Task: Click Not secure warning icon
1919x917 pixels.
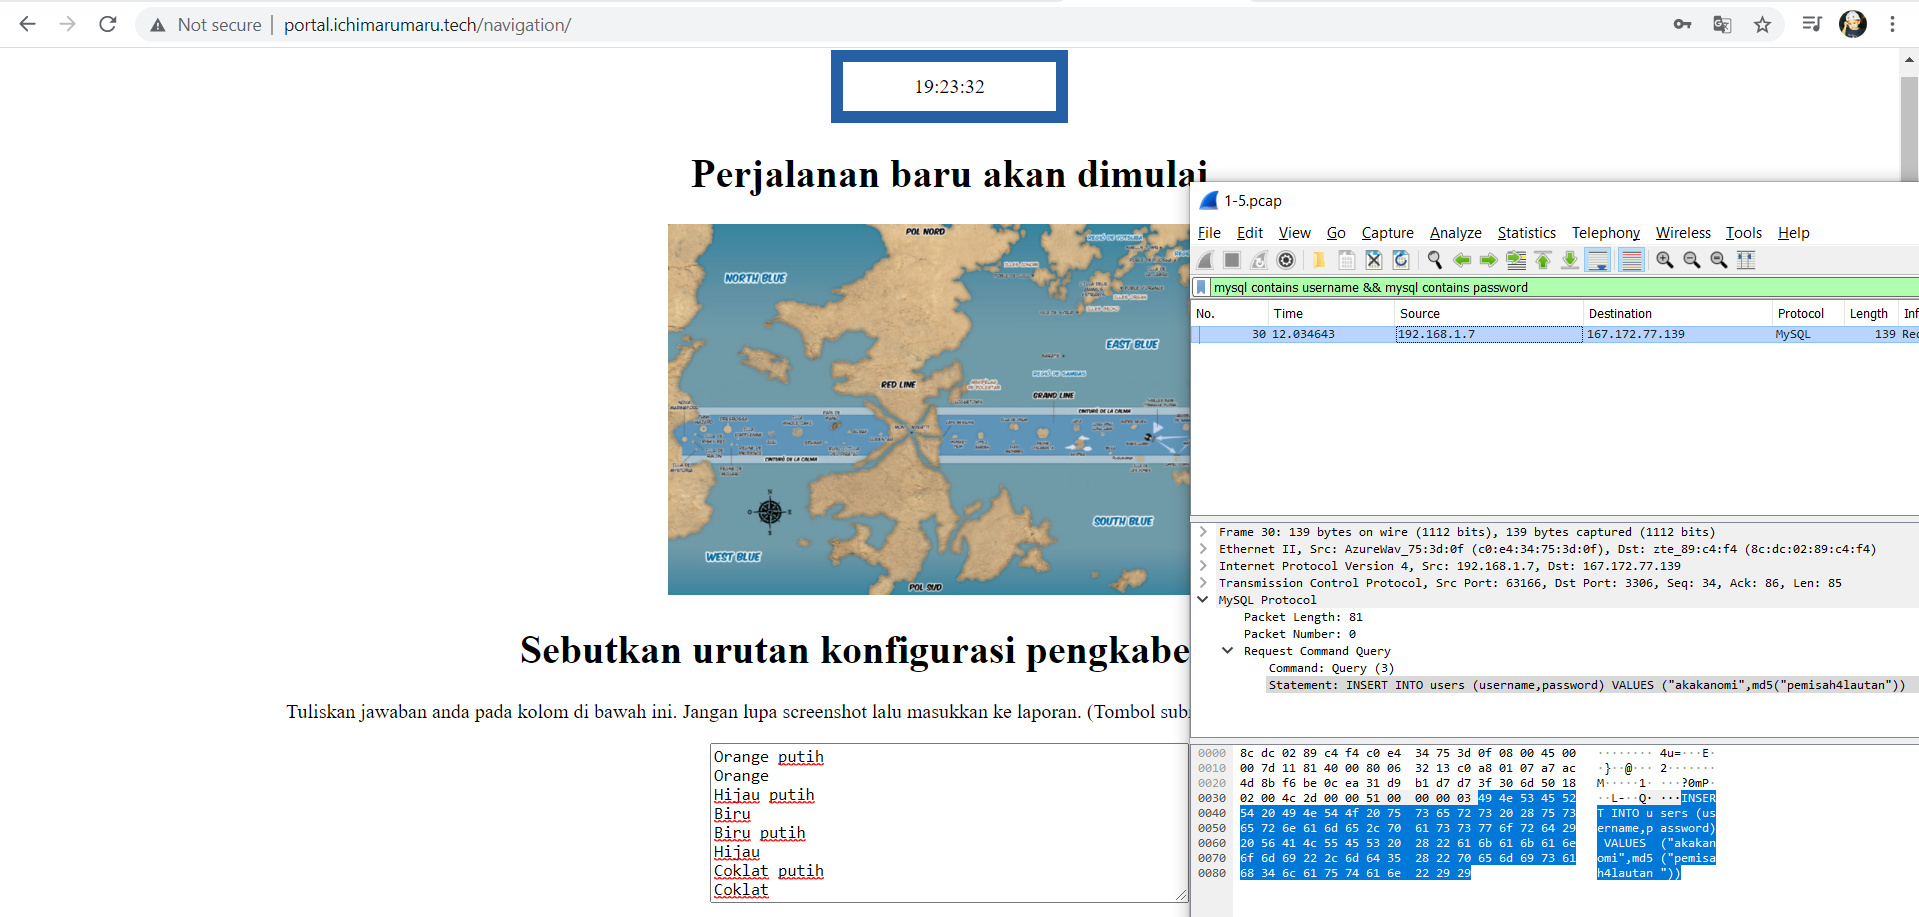Action: click(x=157, y=25)
